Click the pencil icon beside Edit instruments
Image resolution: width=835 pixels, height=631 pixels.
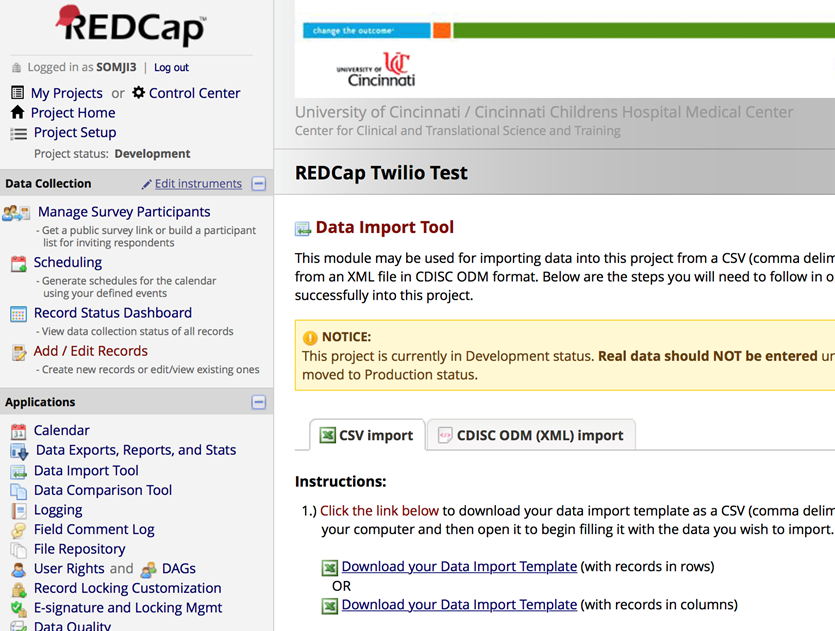pyautogui.click(x=146, y=184)
